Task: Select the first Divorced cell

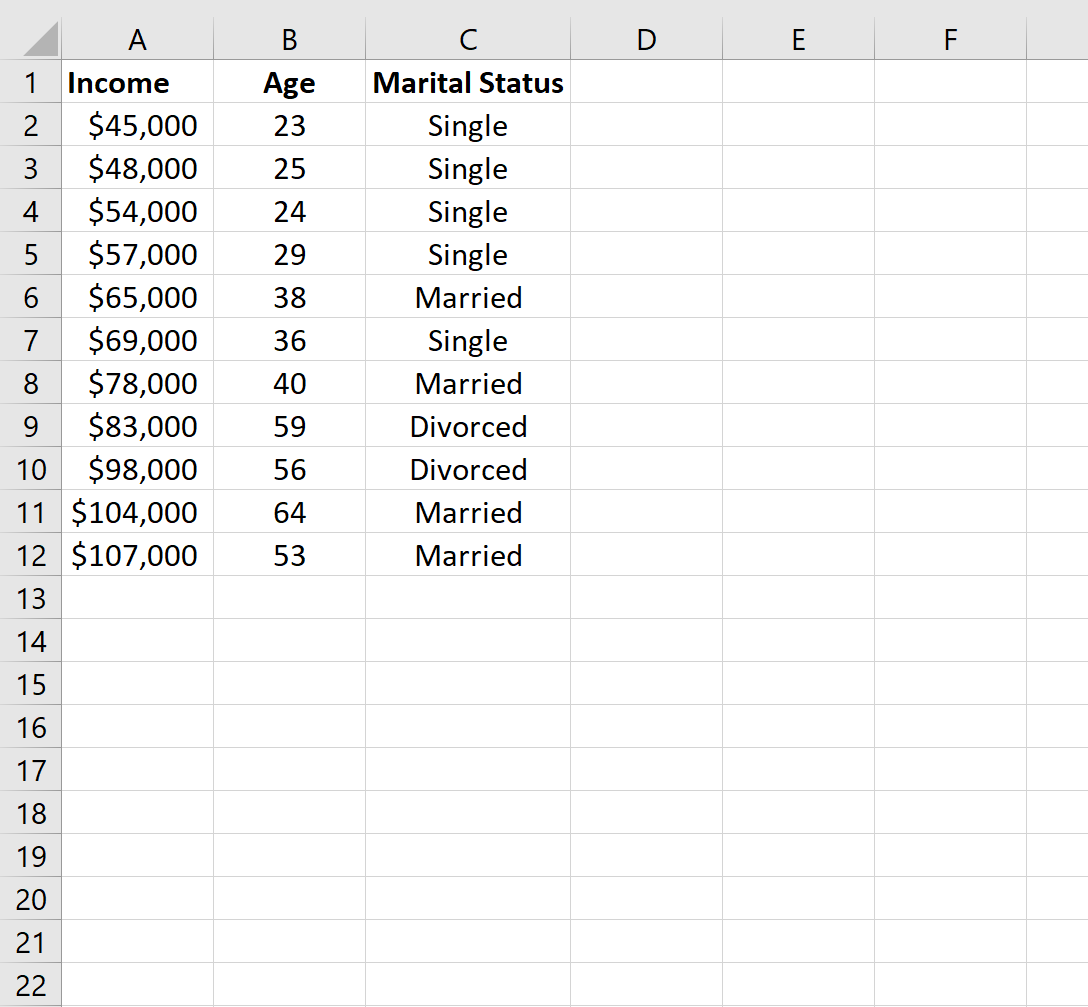Action: [x=467, y=426]
